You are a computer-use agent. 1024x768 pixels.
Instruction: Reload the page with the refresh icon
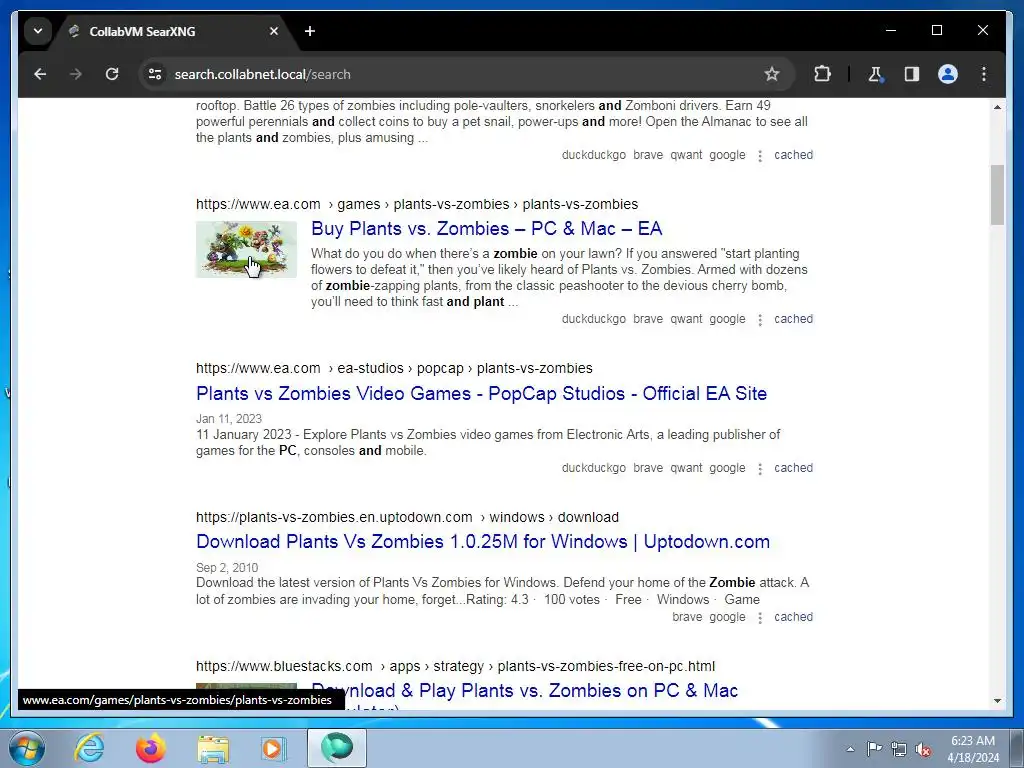tap(112, 74)
